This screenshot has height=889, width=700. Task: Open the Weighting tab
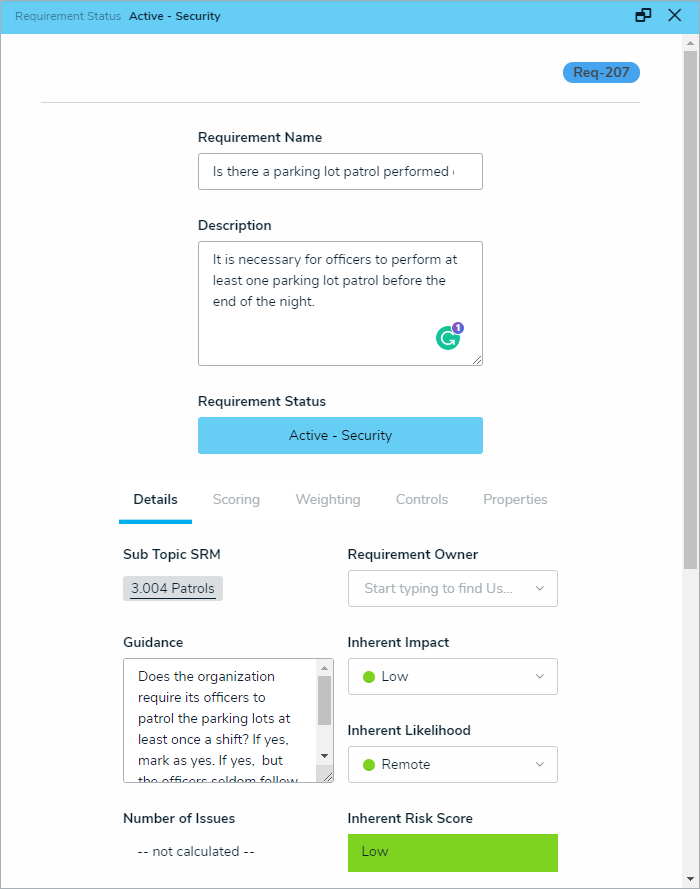(328, 500)
